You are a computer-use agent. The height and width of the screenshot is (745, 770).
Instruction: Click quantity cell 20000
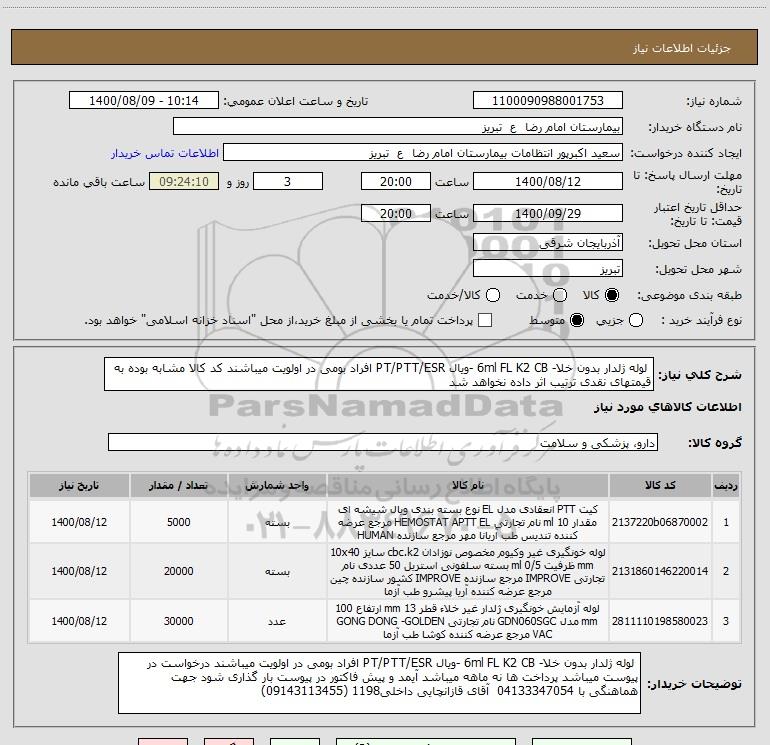click(x=179, y=571)
